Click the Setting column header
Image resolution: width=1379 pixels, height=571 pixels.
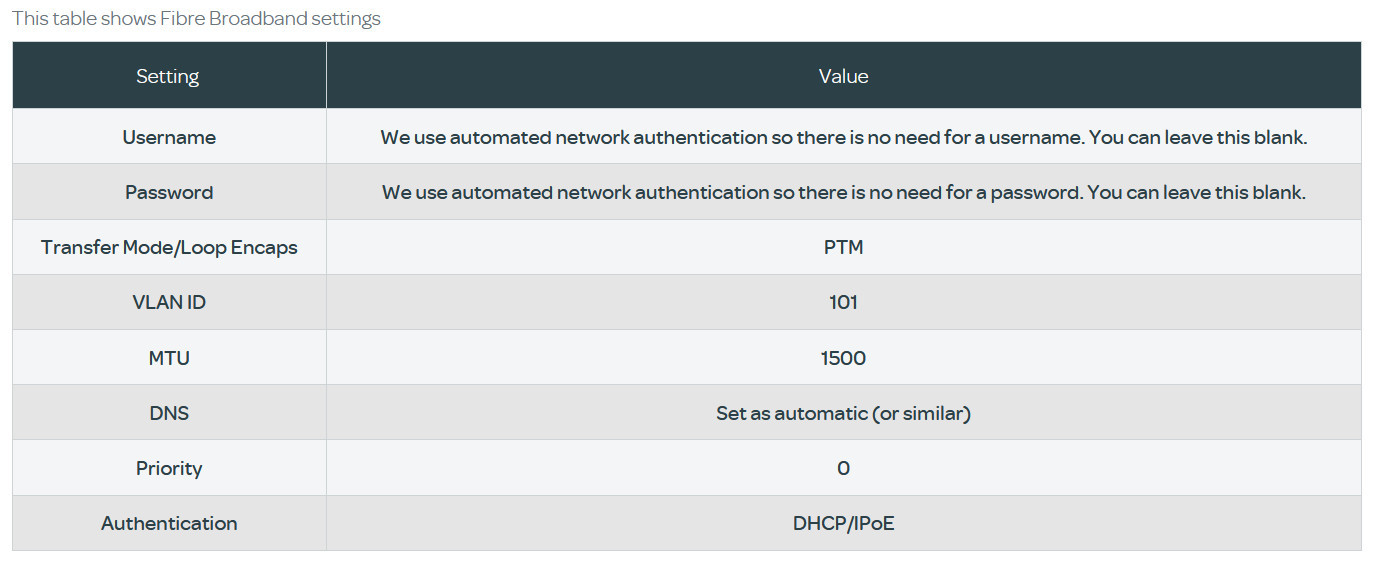pyautogui.click(x=168, y=76)
